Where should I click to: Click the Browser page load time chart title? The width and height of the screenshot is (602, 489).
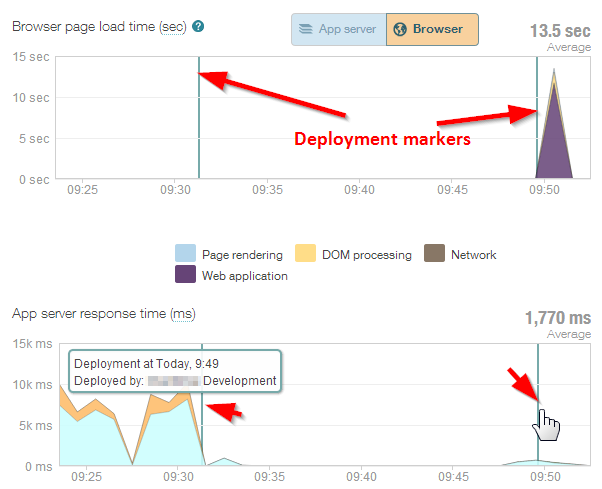[x=99, y=27]
